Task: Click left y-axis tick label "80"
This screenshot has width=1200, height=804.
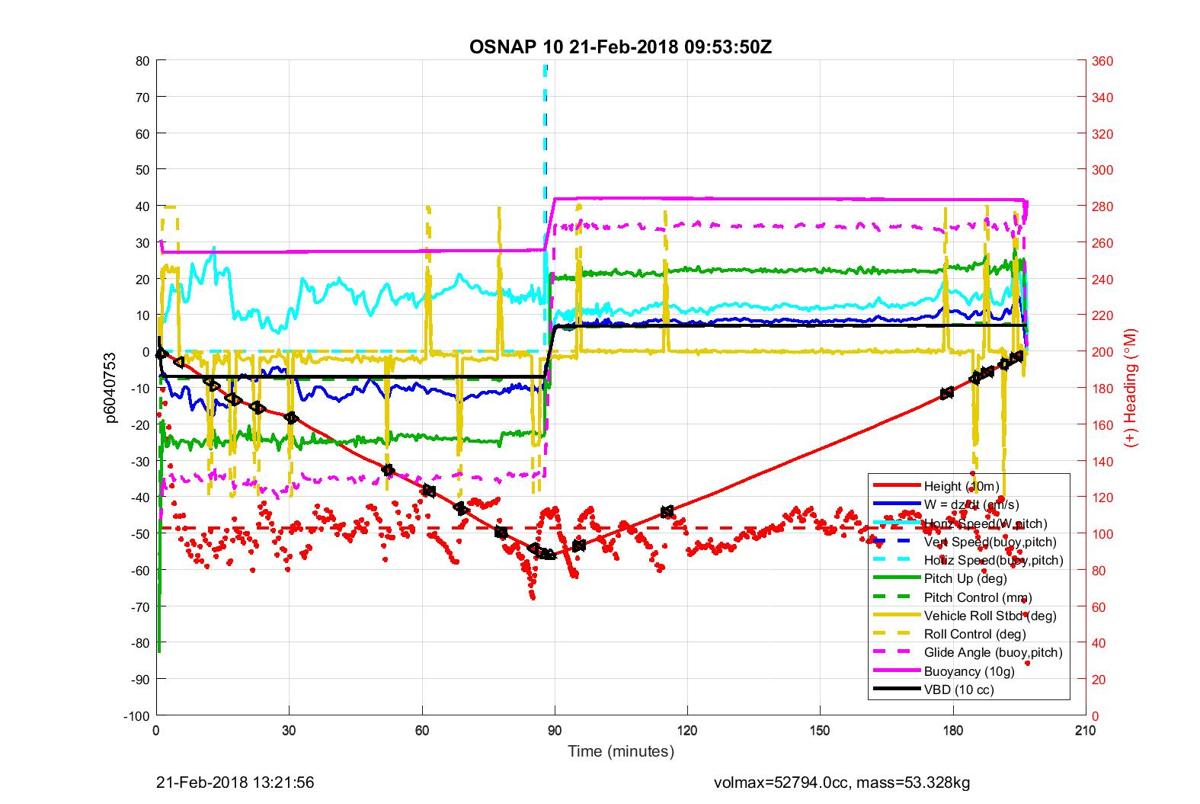Action: 143,61
